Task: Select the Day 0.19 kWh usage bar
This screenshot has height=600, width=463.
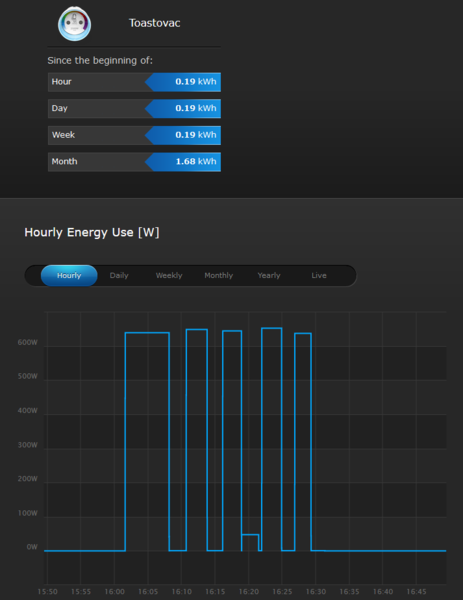Action: 134,108
